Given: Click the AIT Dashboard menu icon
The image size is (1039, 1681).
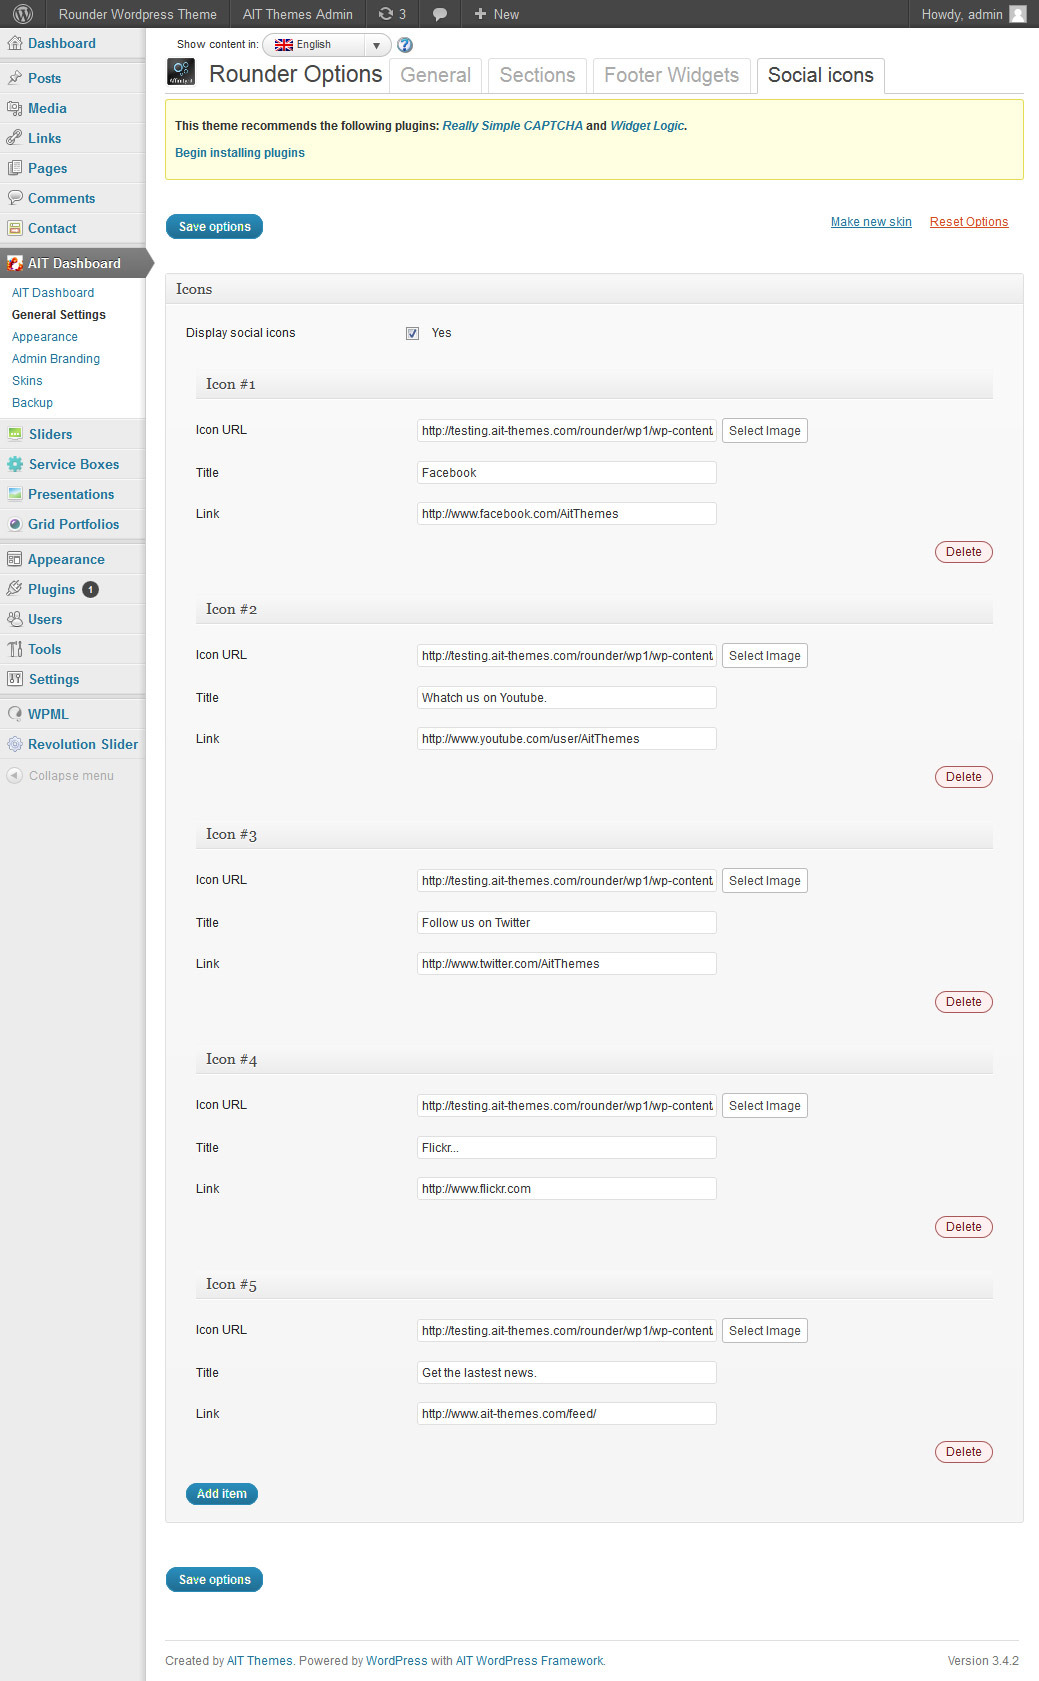Looking at the screenshot, I should 15,263.
